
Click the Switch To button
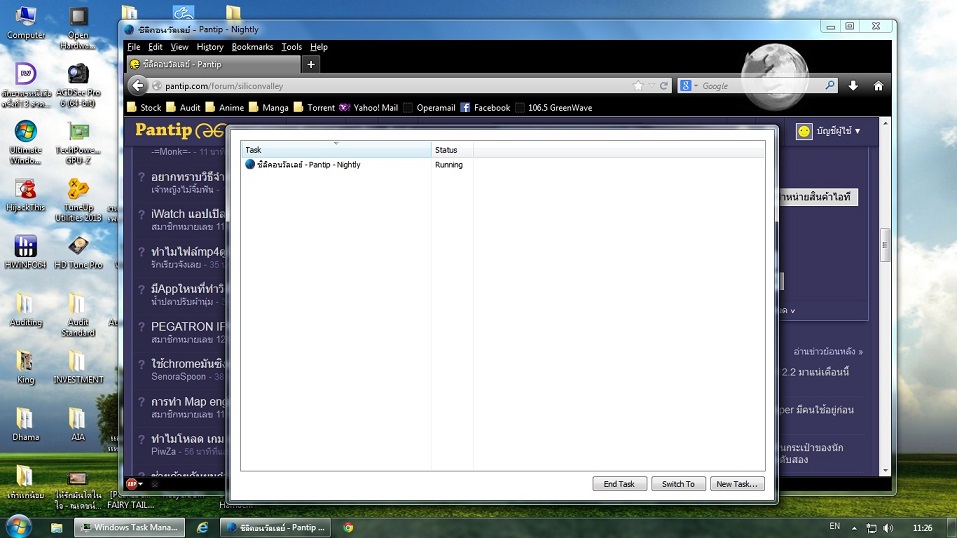click(678, 484)
